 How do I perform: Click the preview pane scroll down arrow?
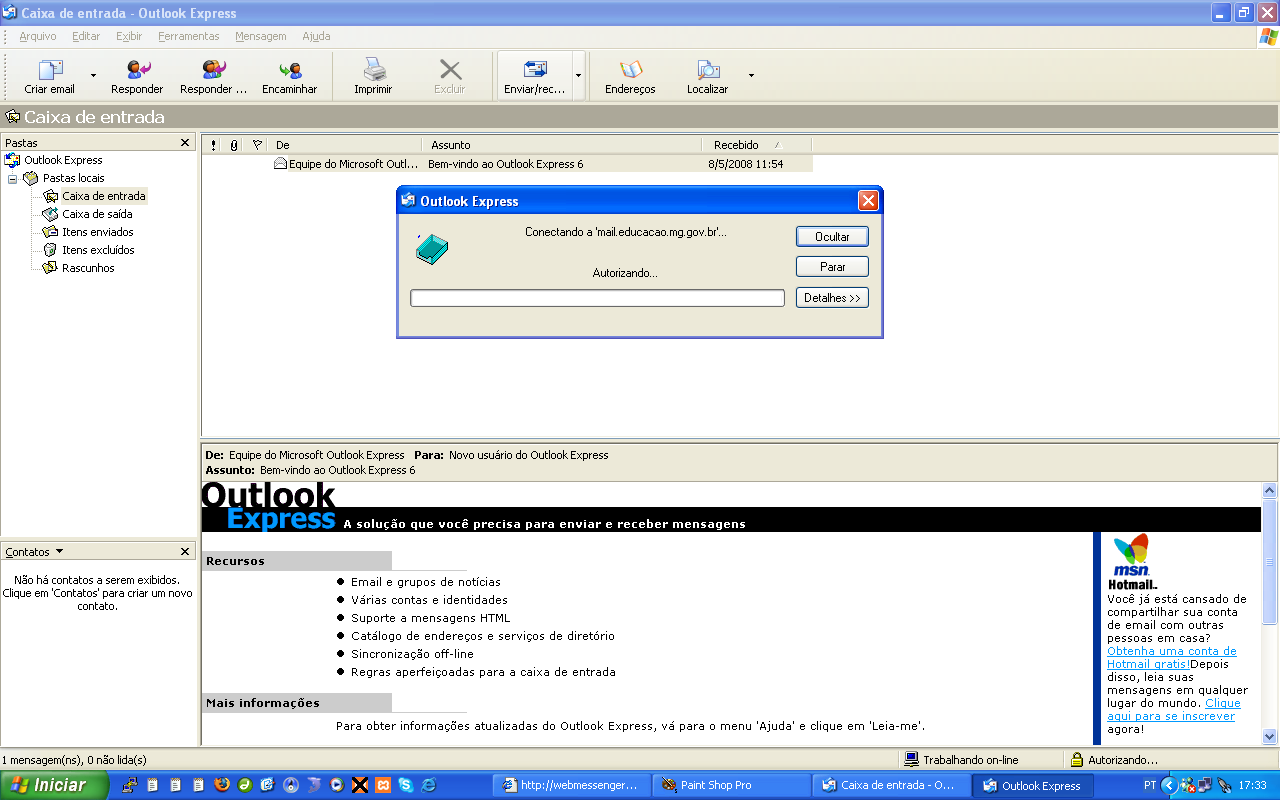1270,737
